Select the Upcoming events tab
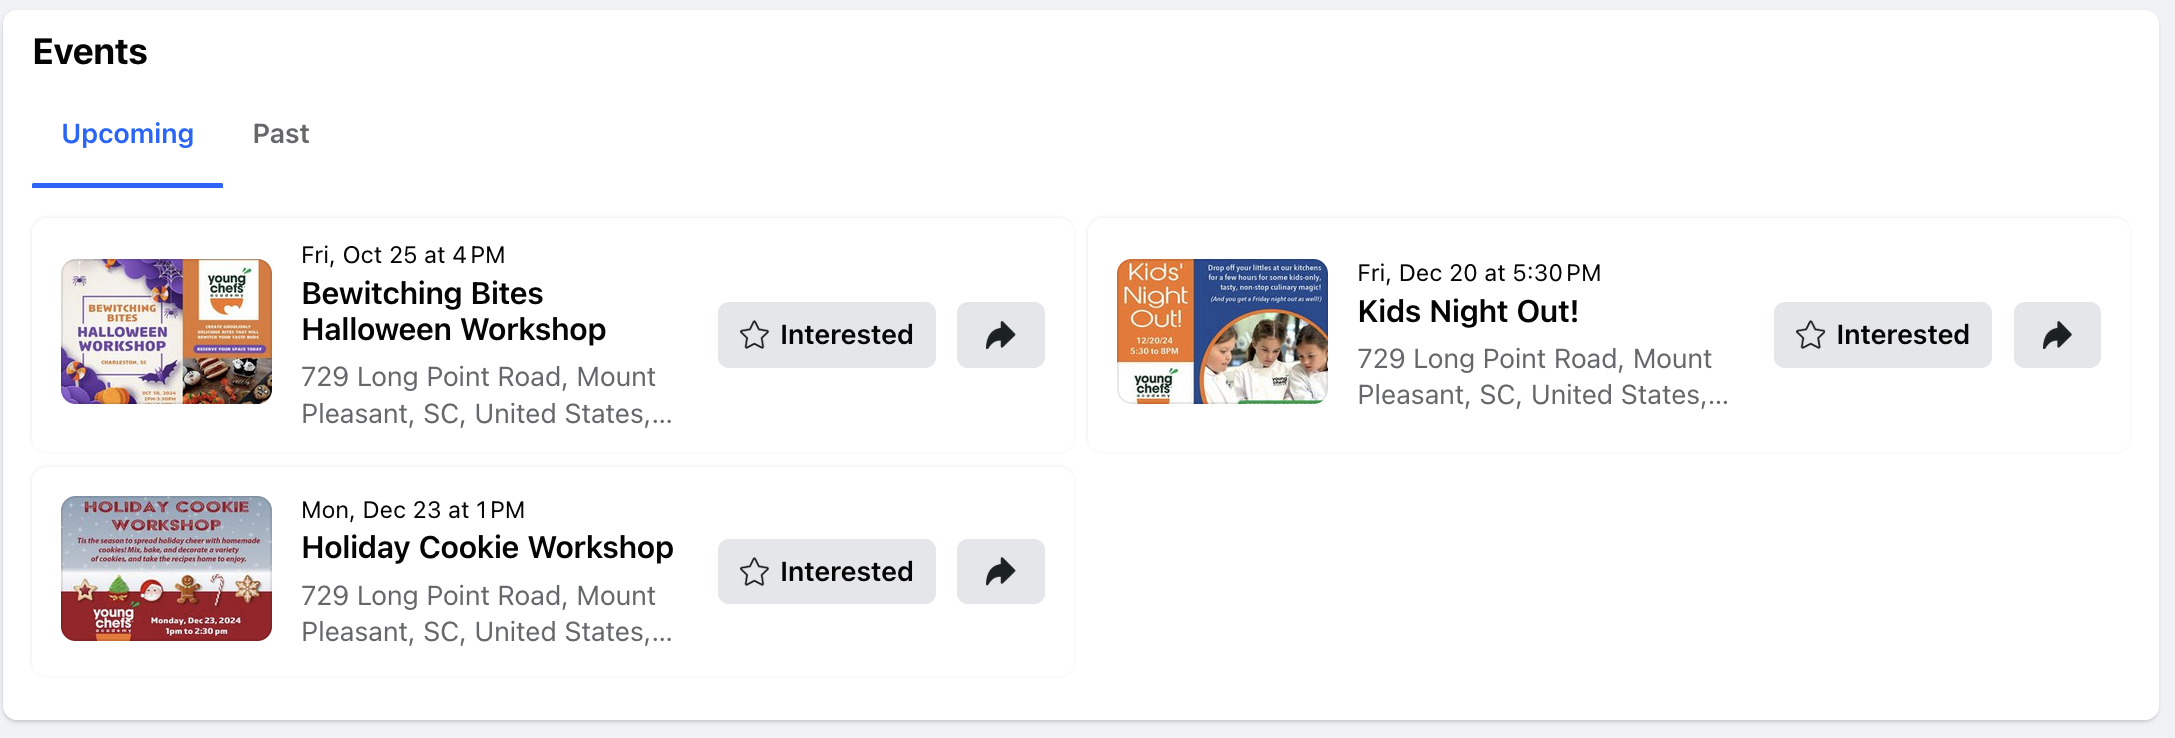The height and width of the screenshot is (738, 2175). point(128,134)
